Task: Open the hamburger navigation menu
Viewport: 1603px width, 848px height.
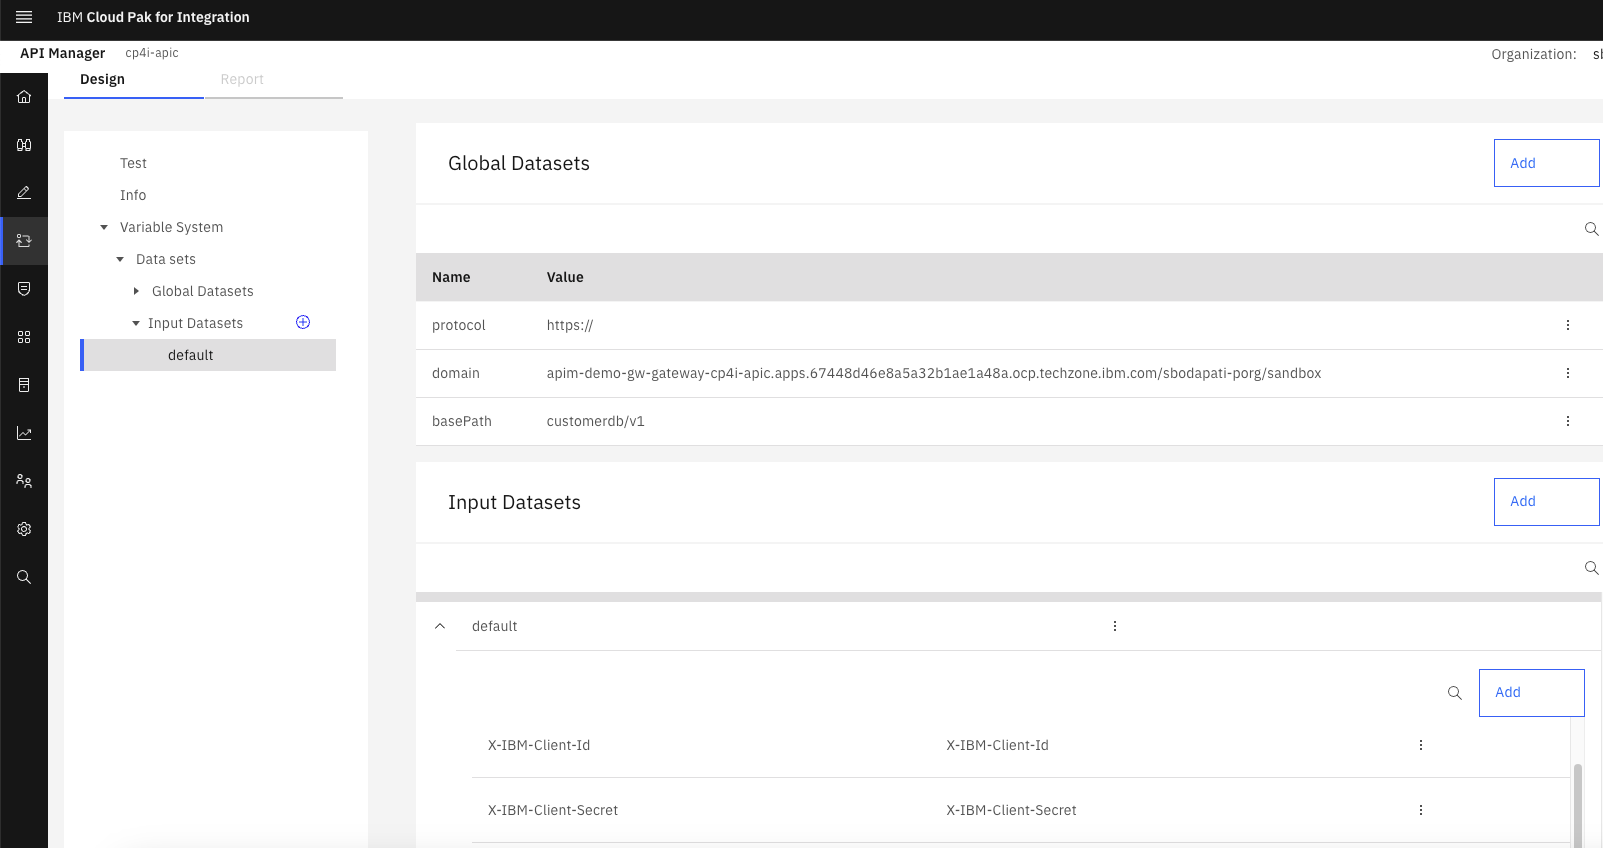Action: [24, 17]
